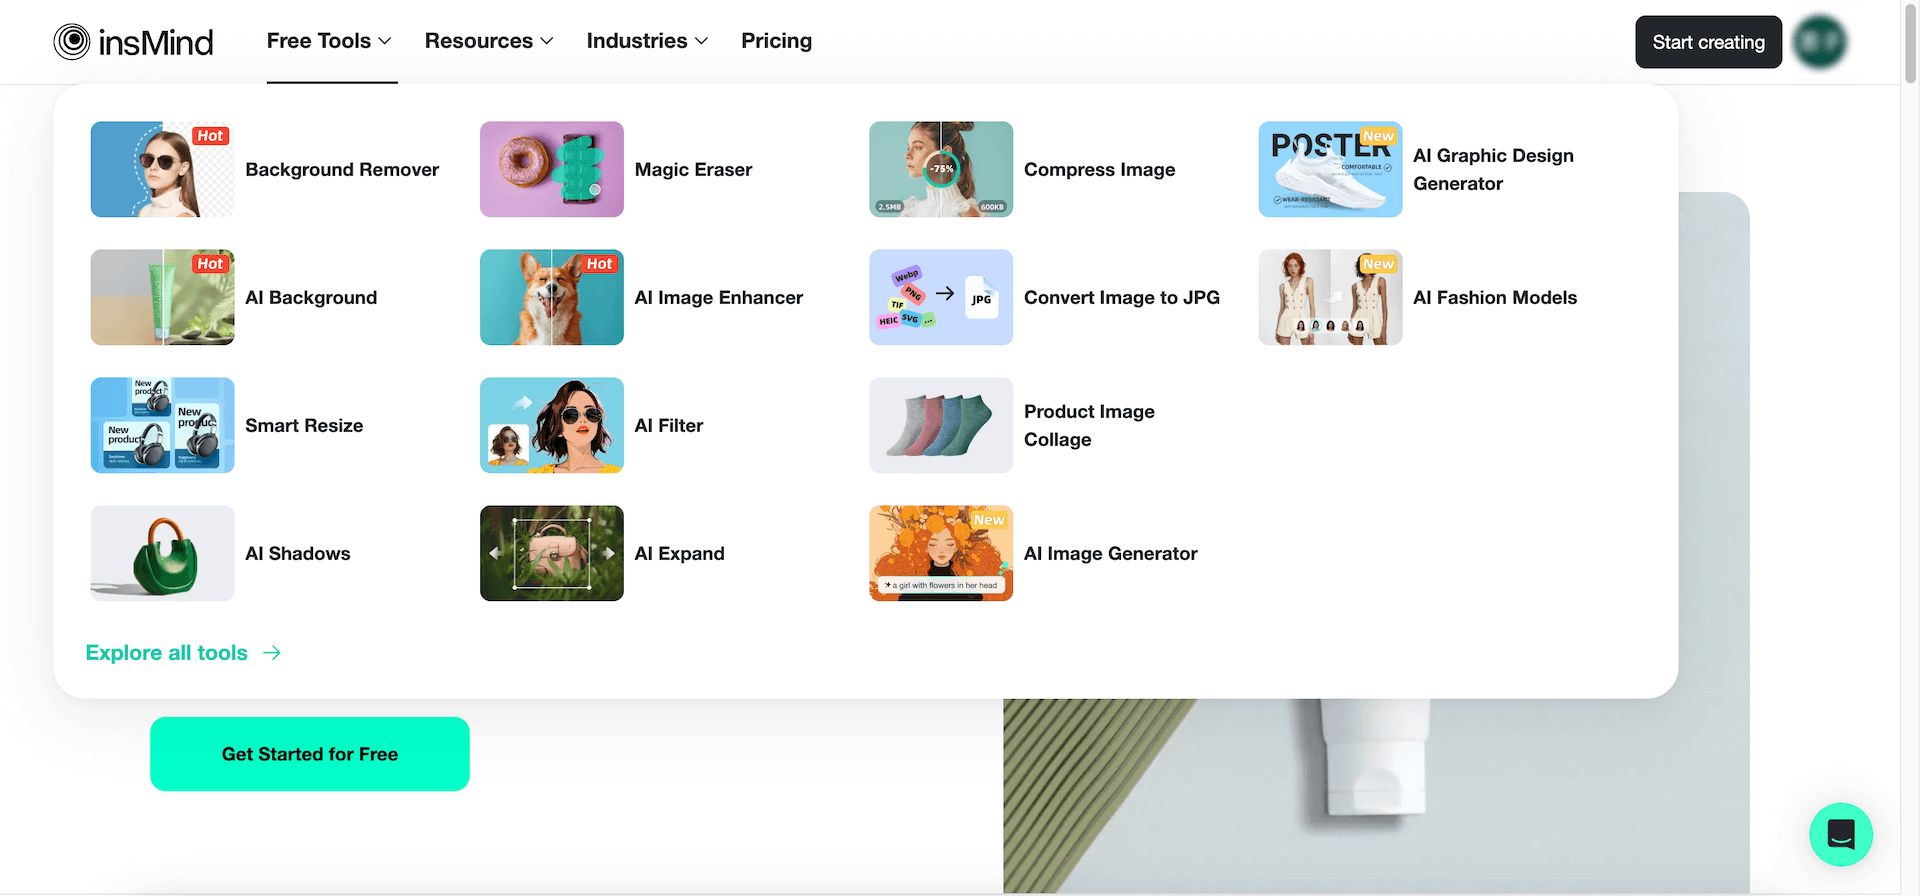Viewport: 1920px width, 896px height.
Task: Click the AI Shadows green bag thumbnail
Action: coord(163,553)
